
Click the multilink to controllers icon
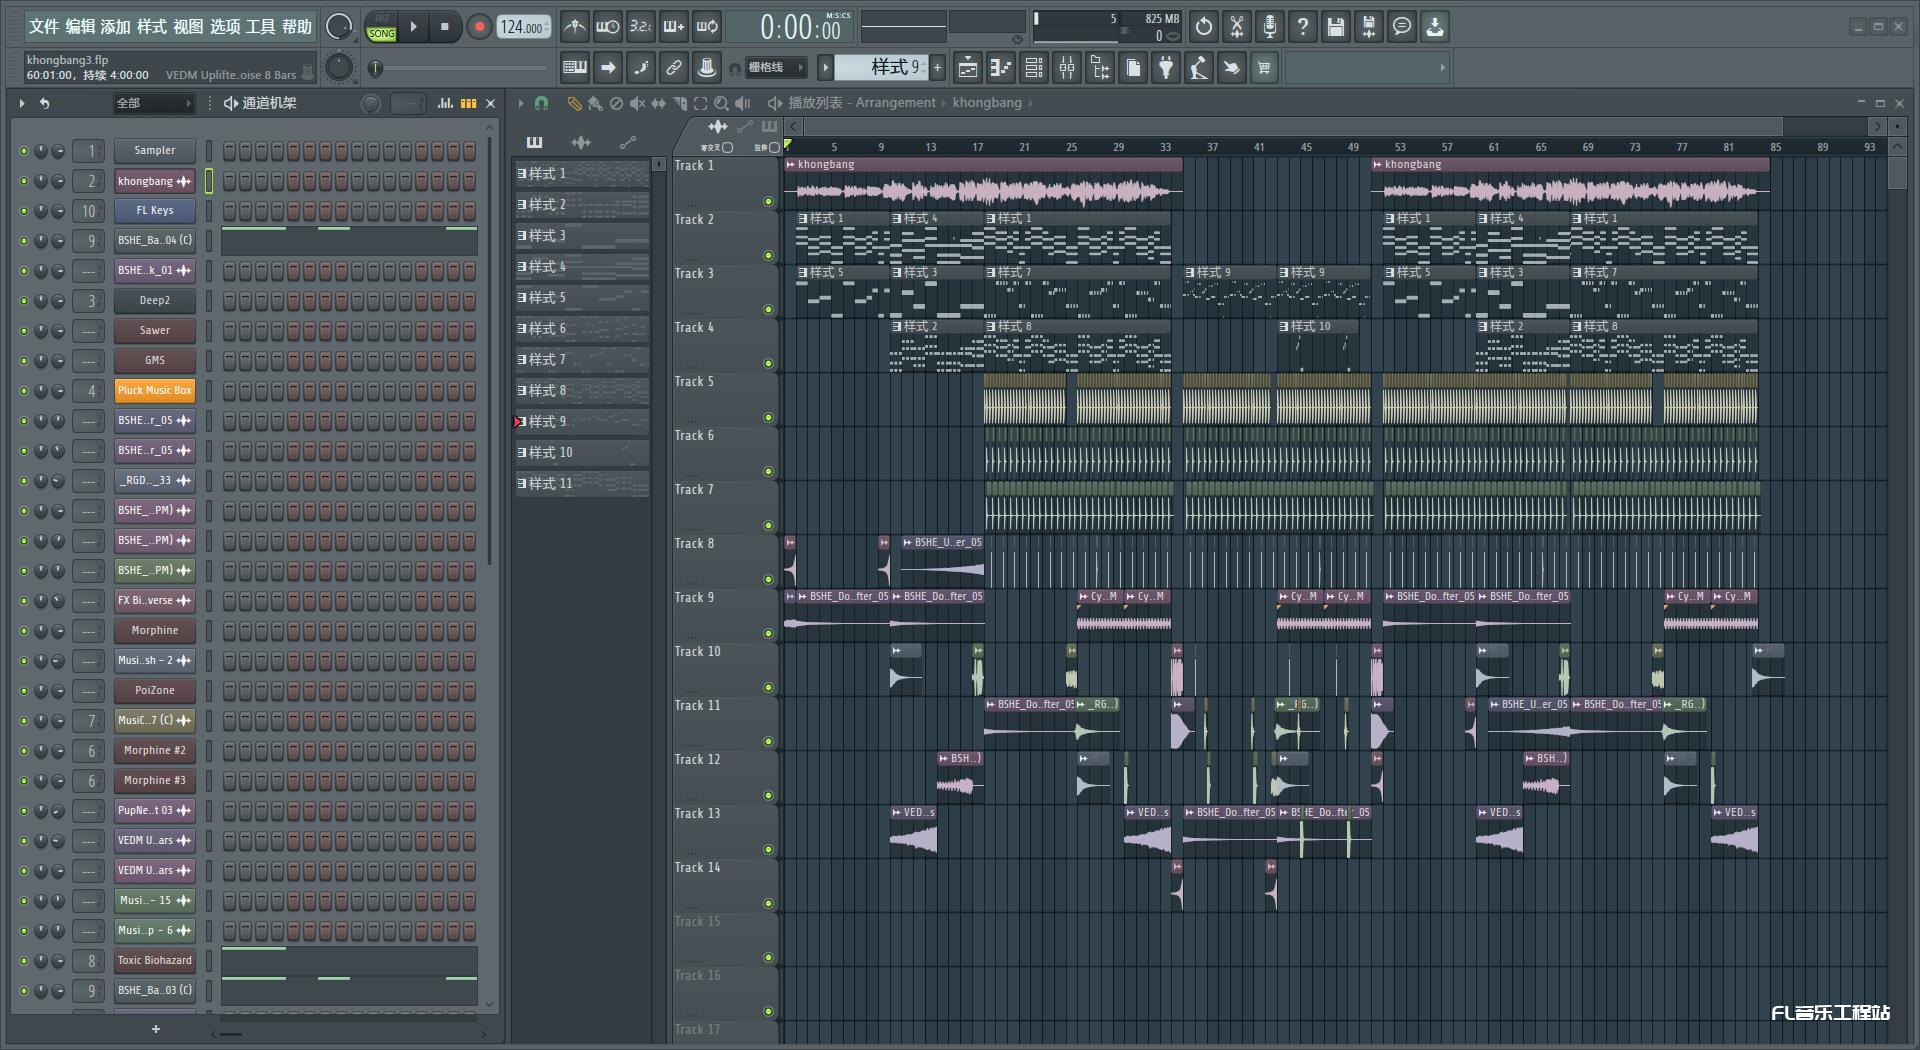[706, 68]
